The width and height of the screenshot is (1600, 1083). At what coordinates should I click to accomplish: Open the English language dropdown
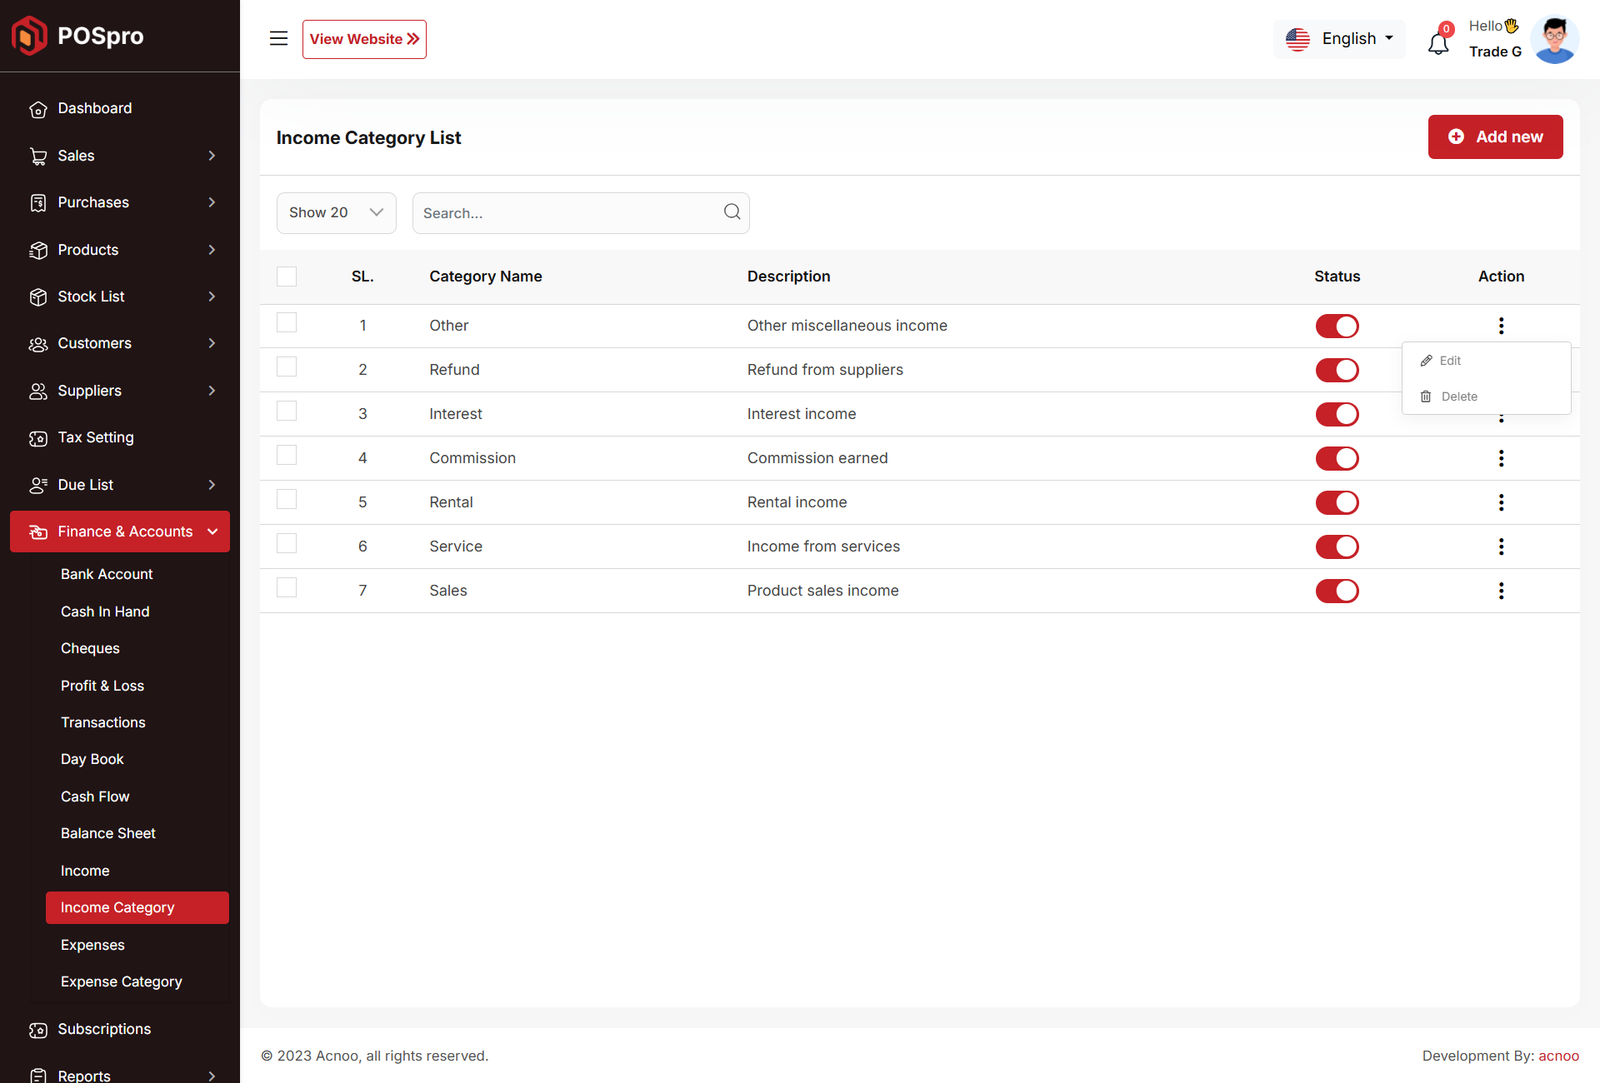[x=1340, y=39]
